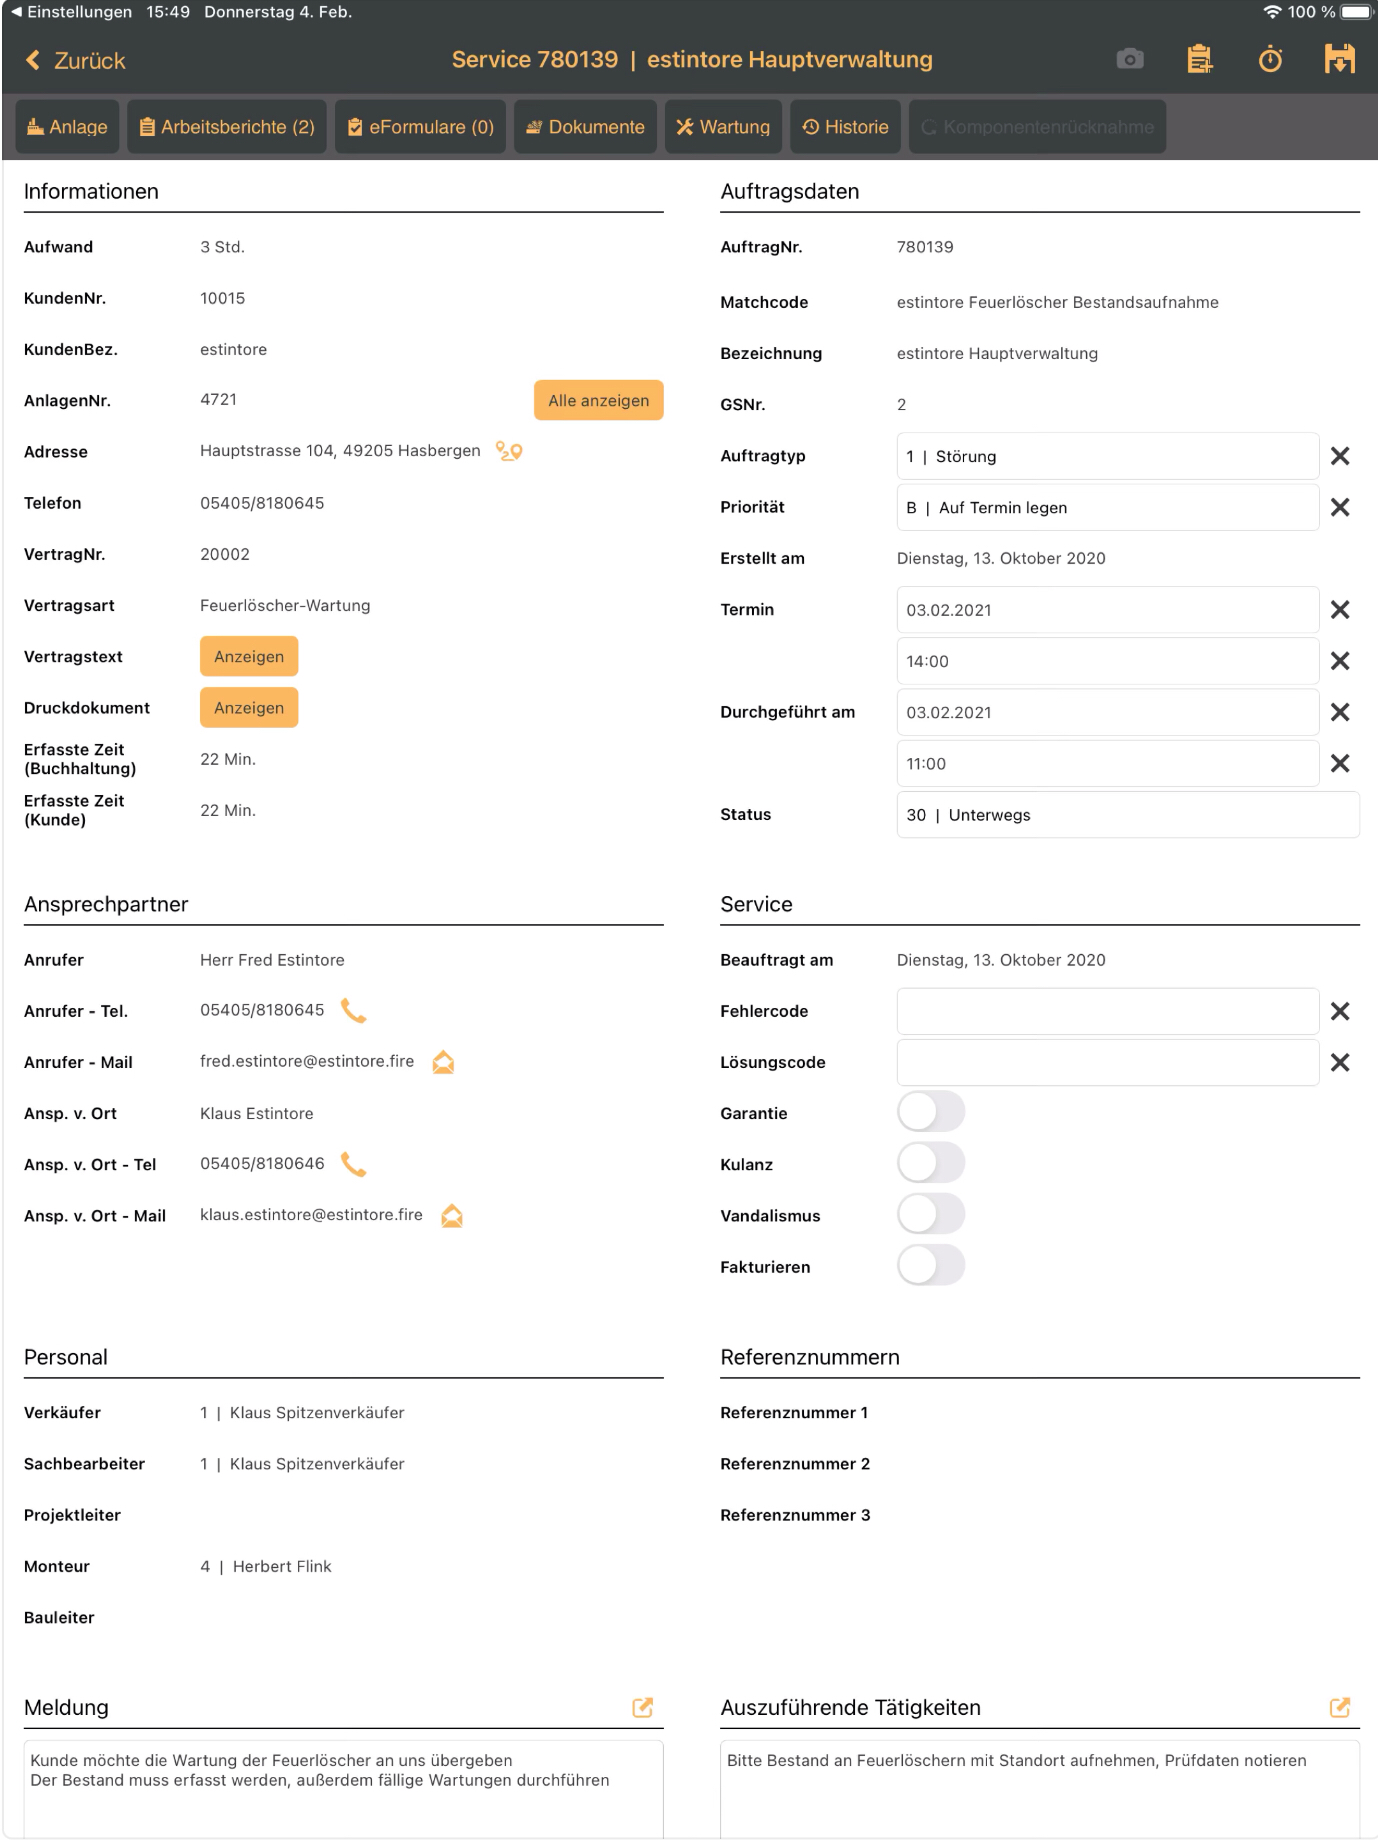Click the Fehlercode input field

[1107, 1011]
